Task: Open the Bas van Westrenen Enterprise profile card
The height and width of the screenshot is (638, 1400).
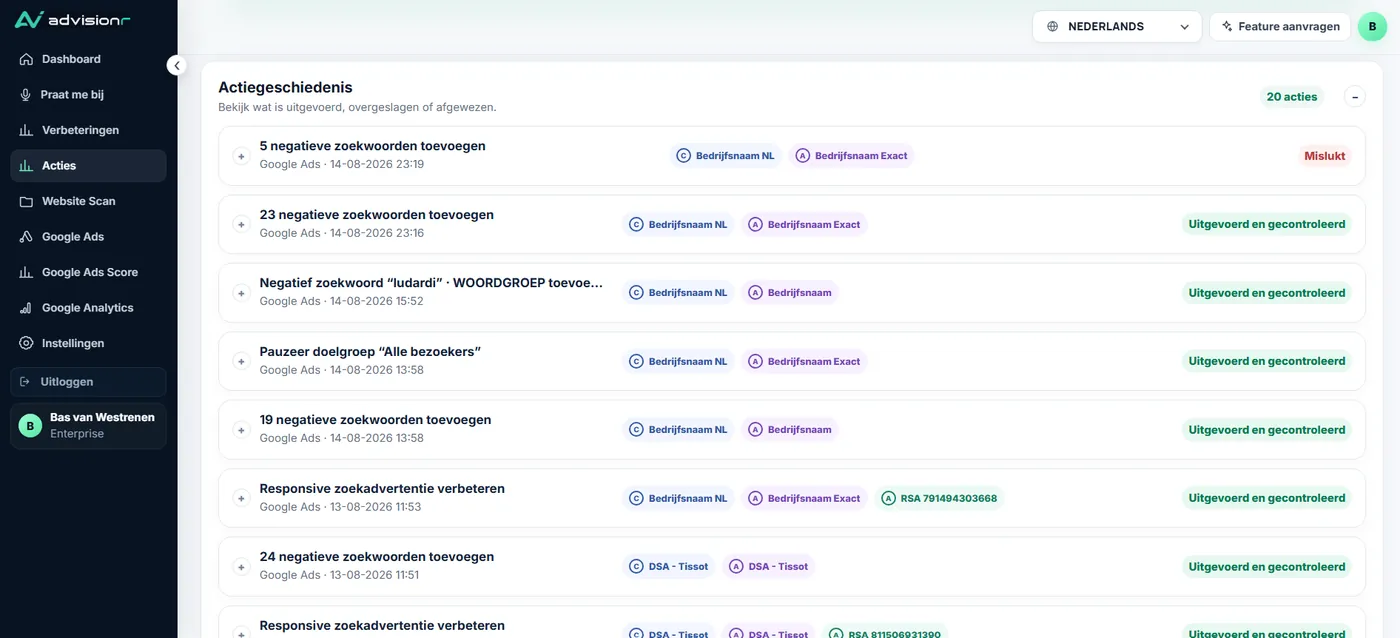Action: (88, 426)
